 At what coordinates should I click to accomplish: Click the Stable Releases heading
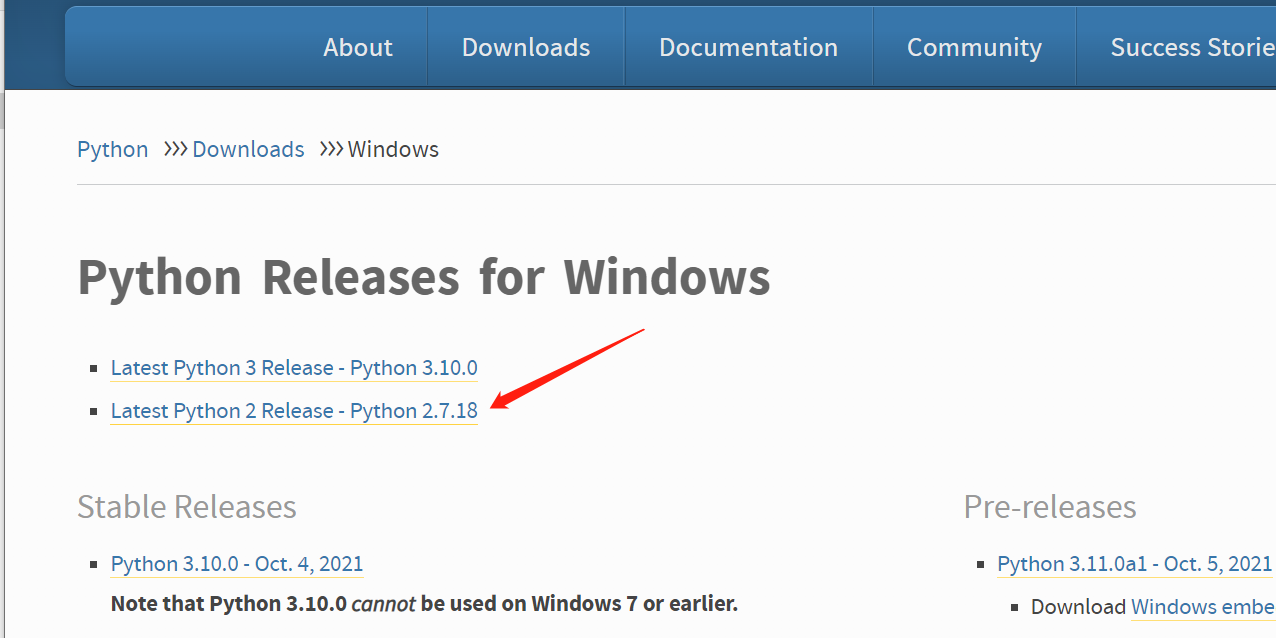pyautogui.click(x=187, y=507)
